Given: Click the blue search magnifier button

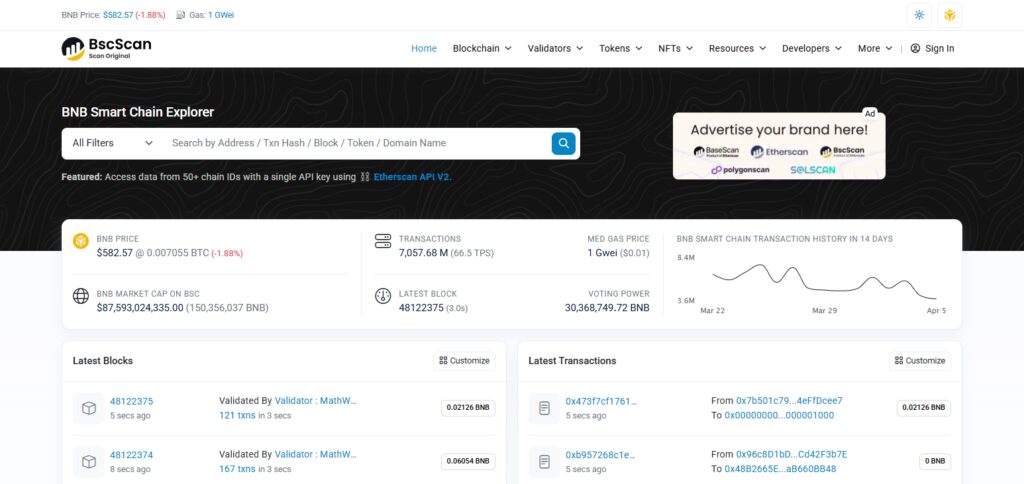Looking at the screenshot, I should pos(563,143).
